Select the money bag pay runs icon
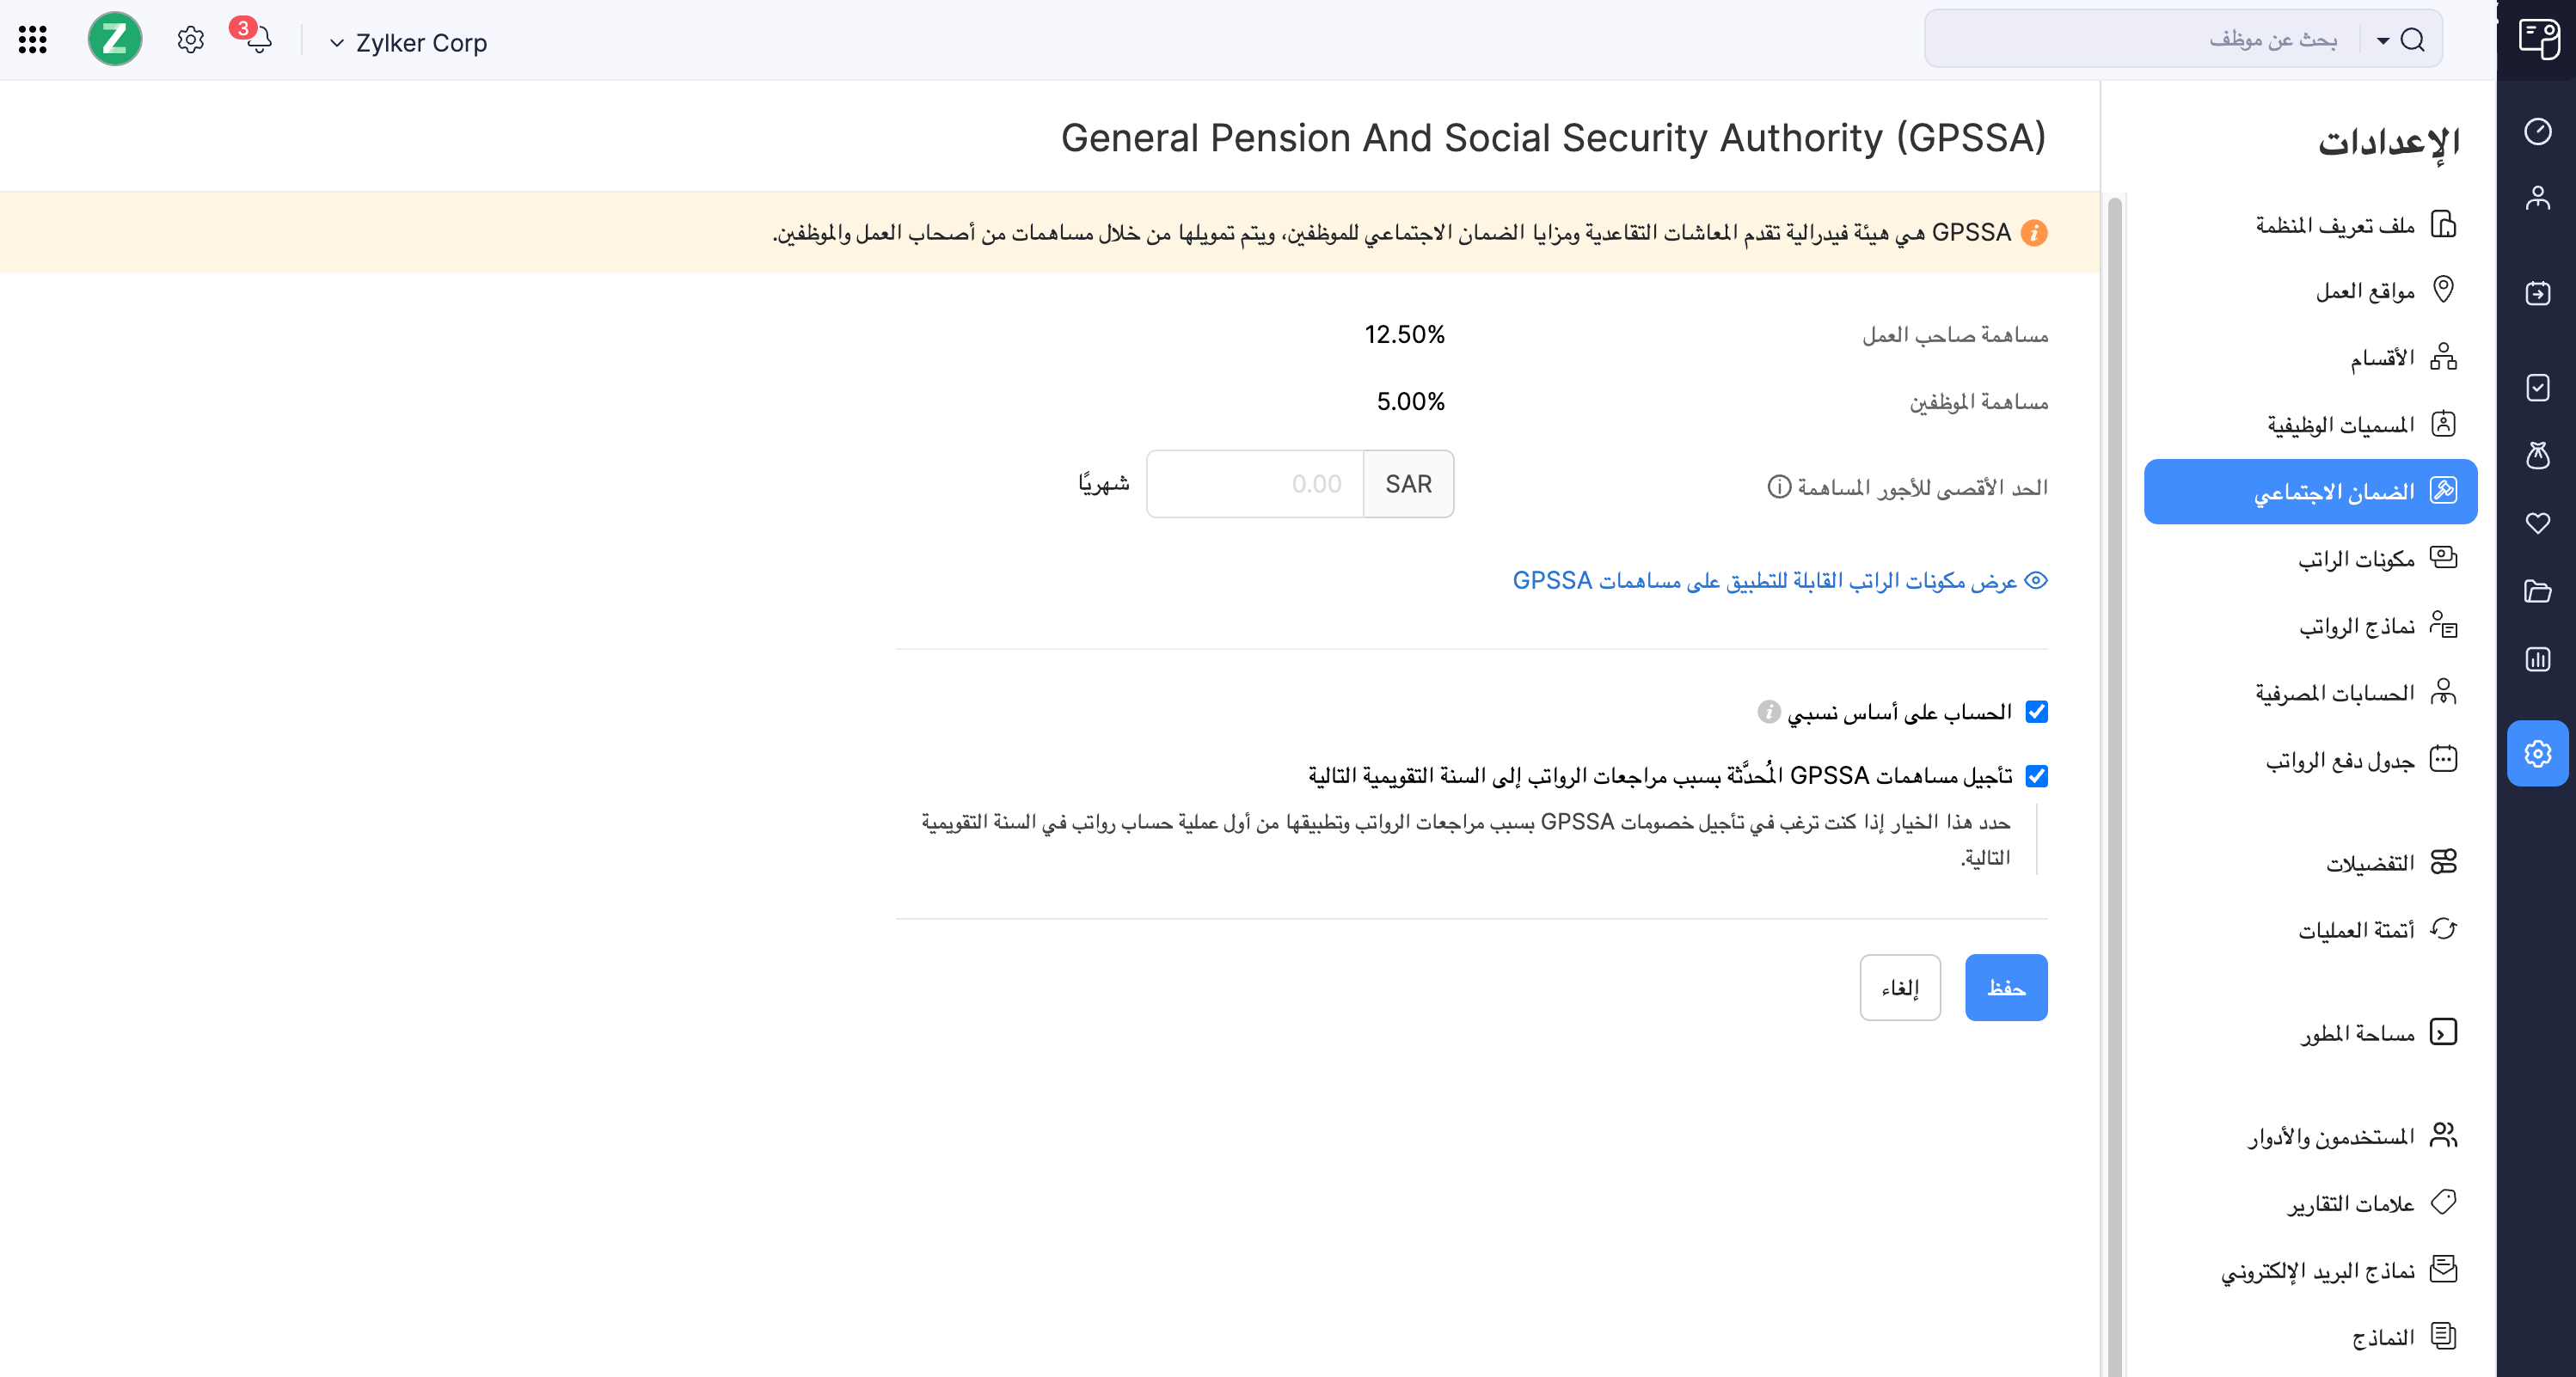The width and height of the screenshot is (2576, 1377). (2537, 456)
